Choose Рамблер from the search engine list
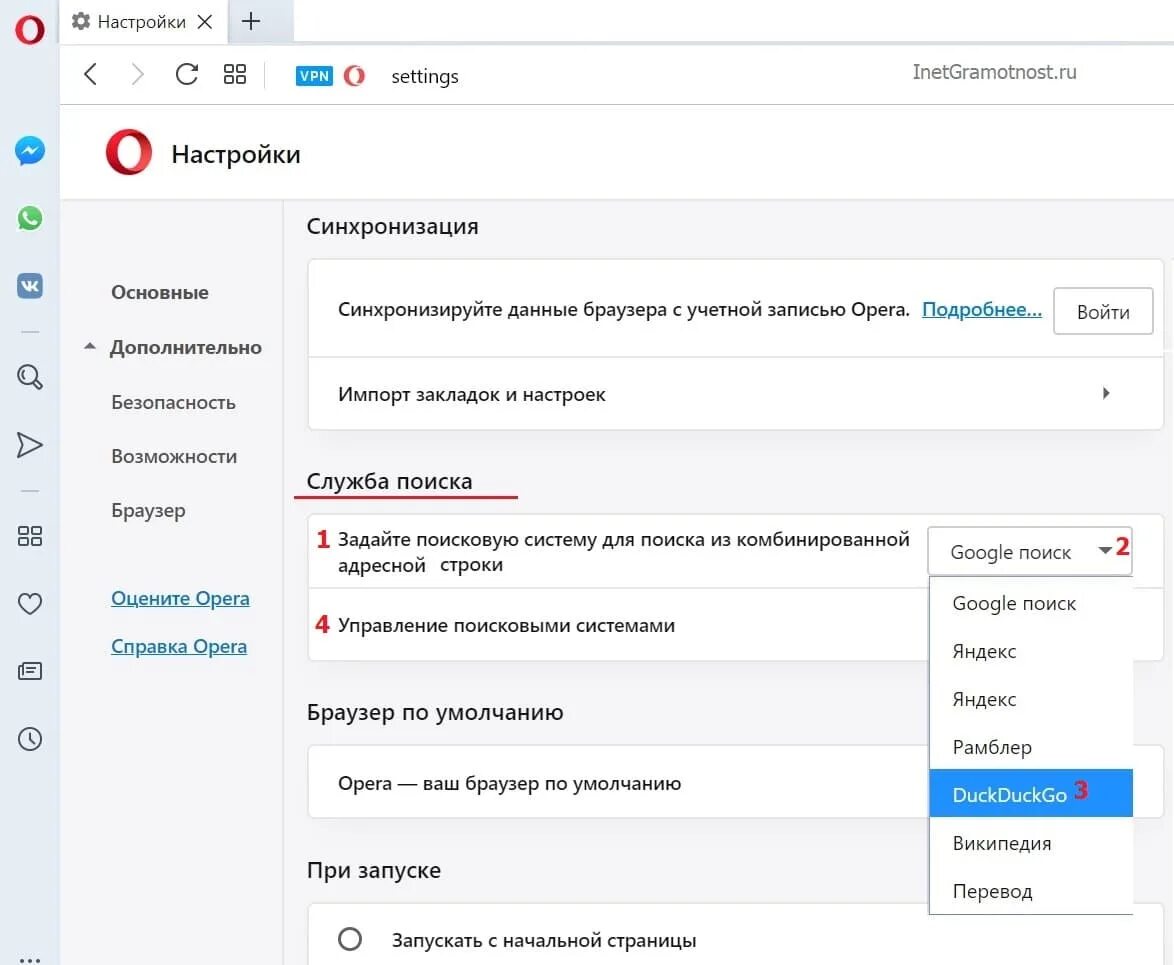 point(1031,747)
